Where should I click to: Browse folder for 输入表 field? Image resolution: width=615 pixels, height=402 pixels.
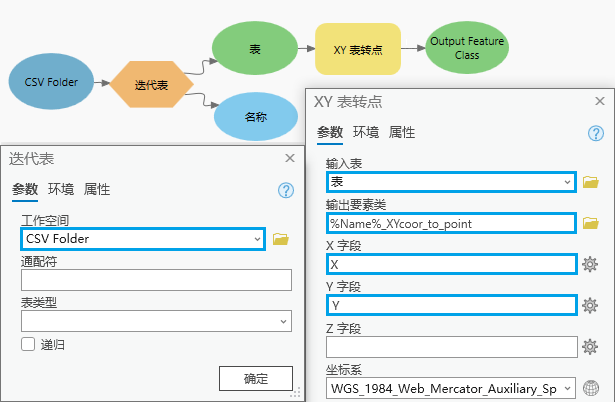[x=590, y=182]
